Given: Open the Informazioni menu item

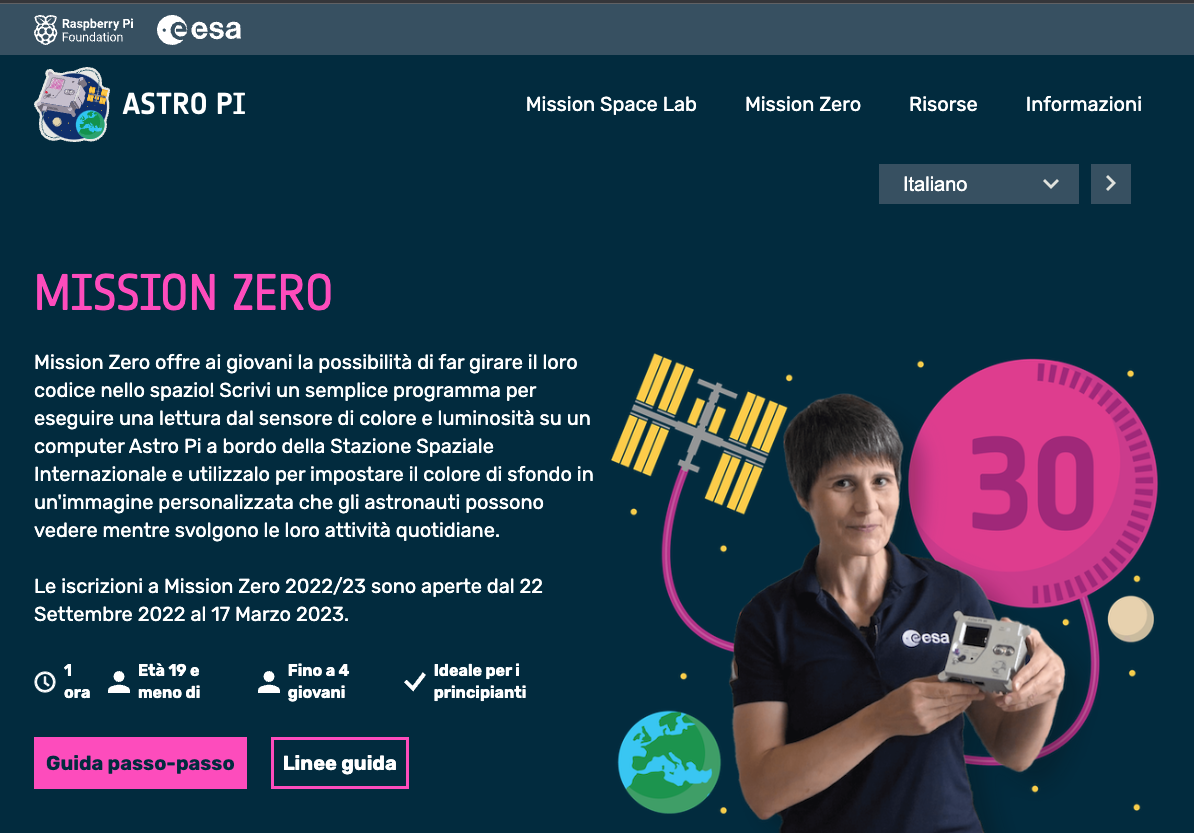Looking at the screenshot, I should point(1083,104).
